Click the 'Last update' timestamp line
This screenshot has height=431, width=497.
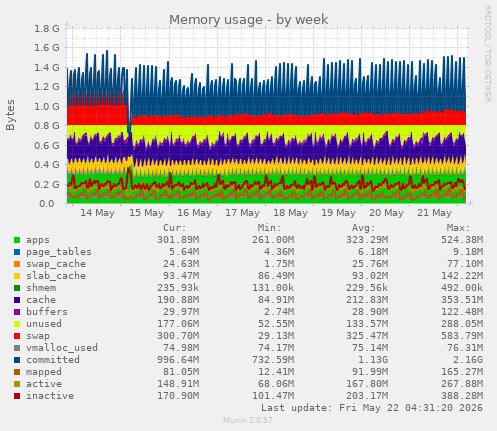(372, 408)
